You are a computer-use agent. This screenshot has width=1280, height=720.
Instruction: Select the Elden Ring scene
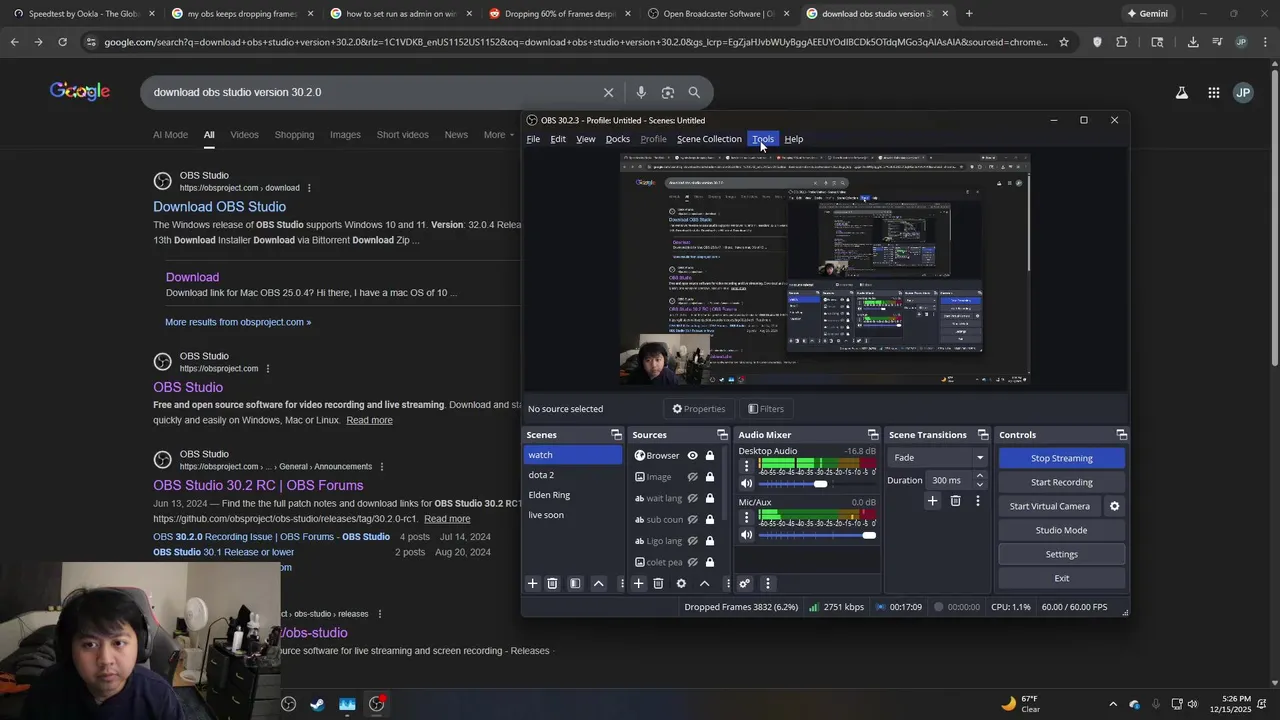573,495
